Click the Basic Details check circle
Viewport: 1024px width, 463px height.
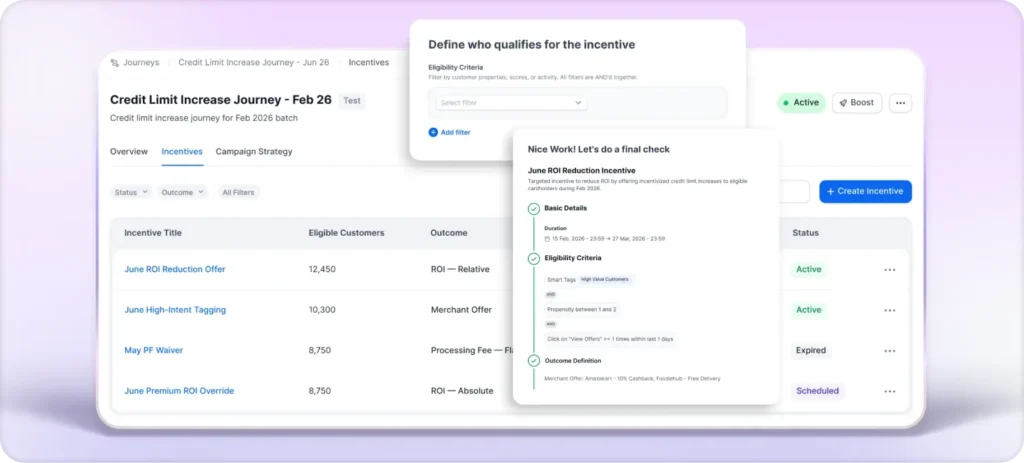534,208
